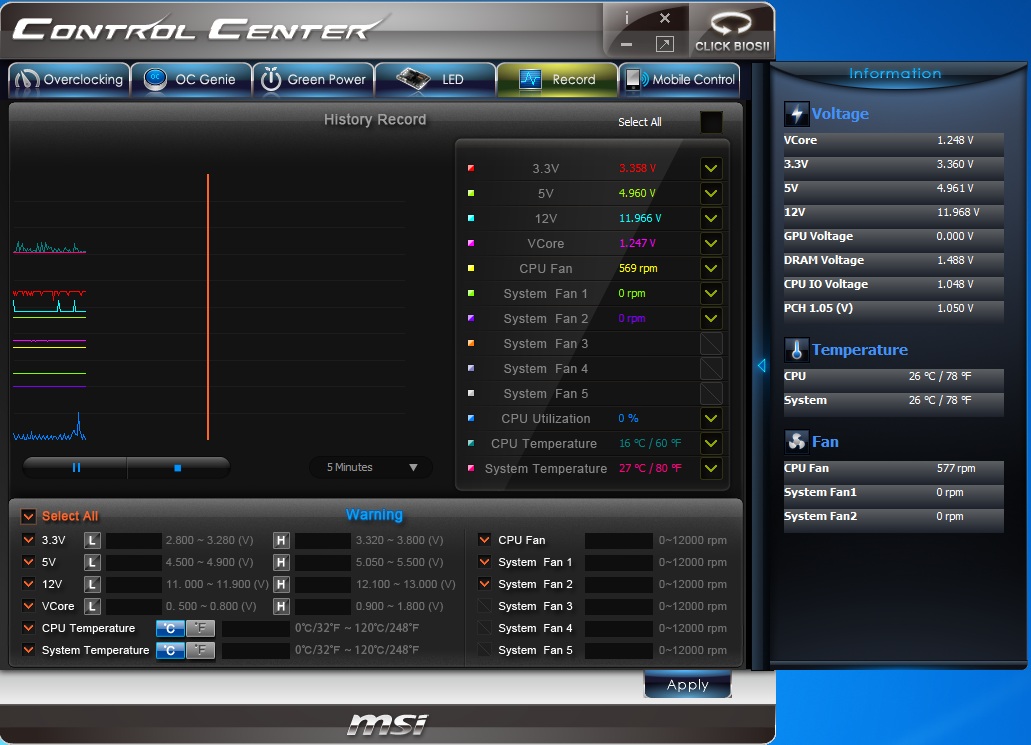Click the 12V low limit L icon
Image resolution: width=1031 pixels, height=745 pixels.
pyautogui.click(x=93, y=584)
